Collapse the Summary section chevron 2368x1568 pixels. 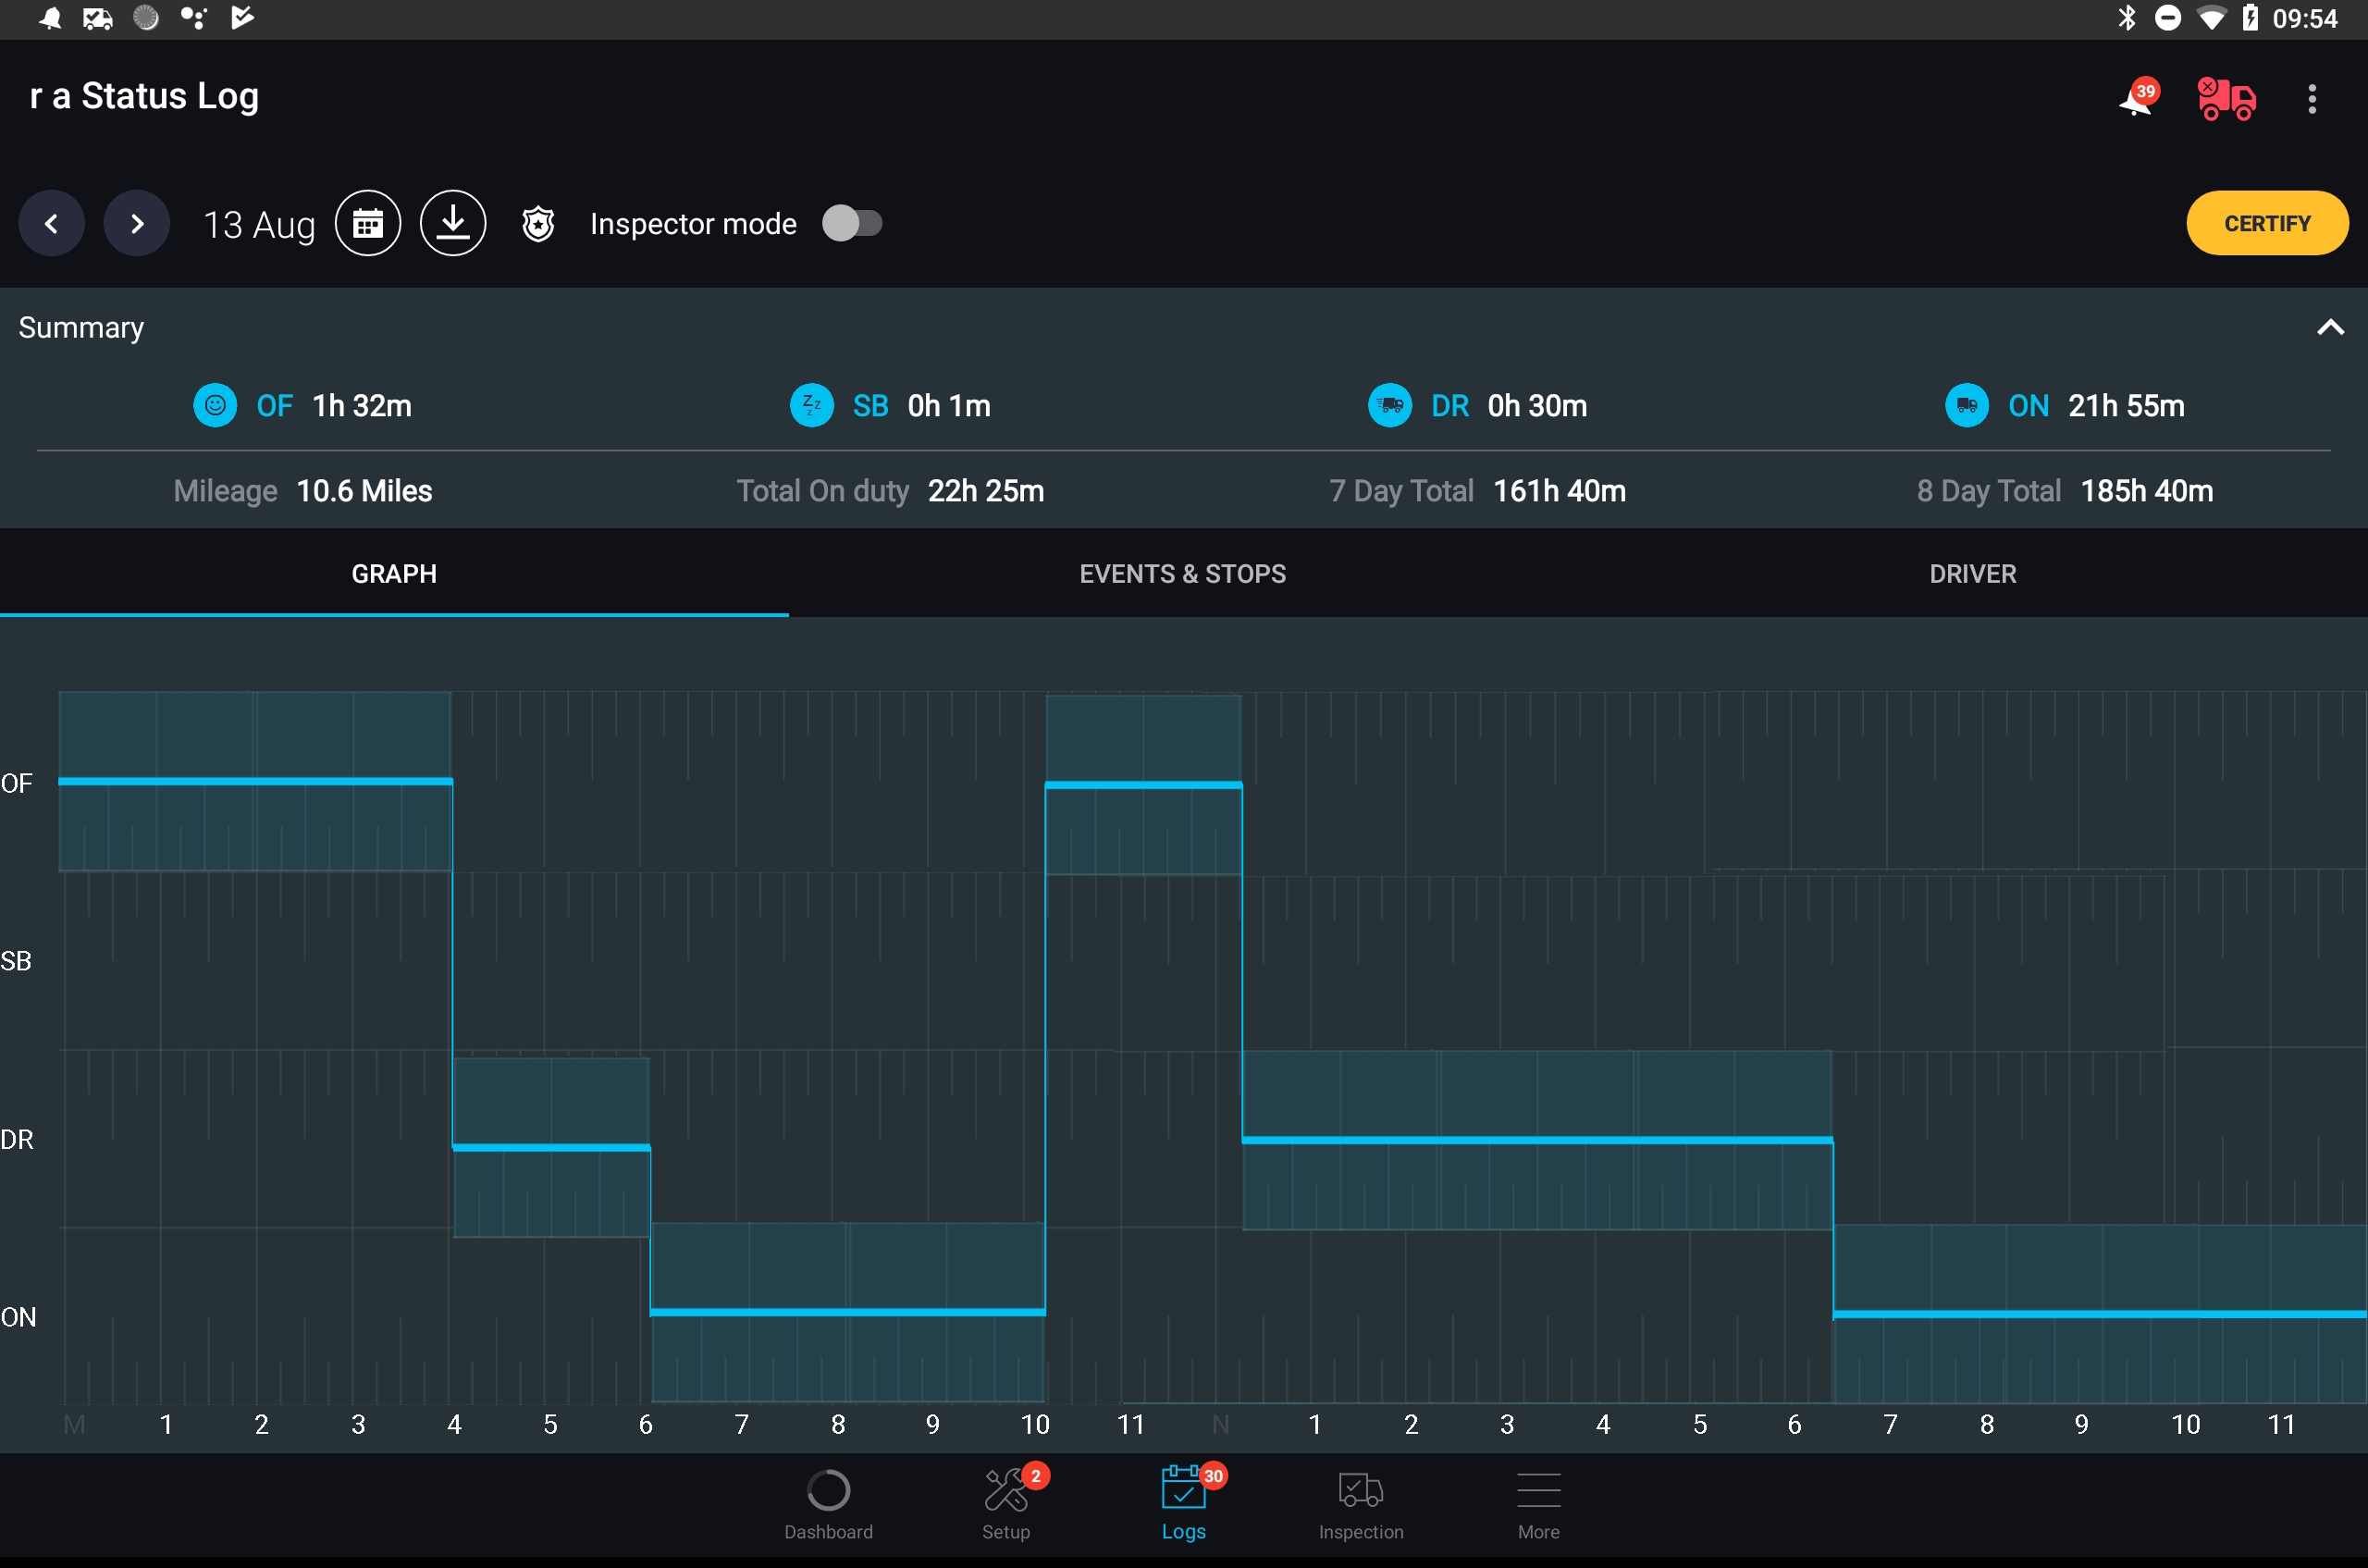click(x=2330, y=327)
